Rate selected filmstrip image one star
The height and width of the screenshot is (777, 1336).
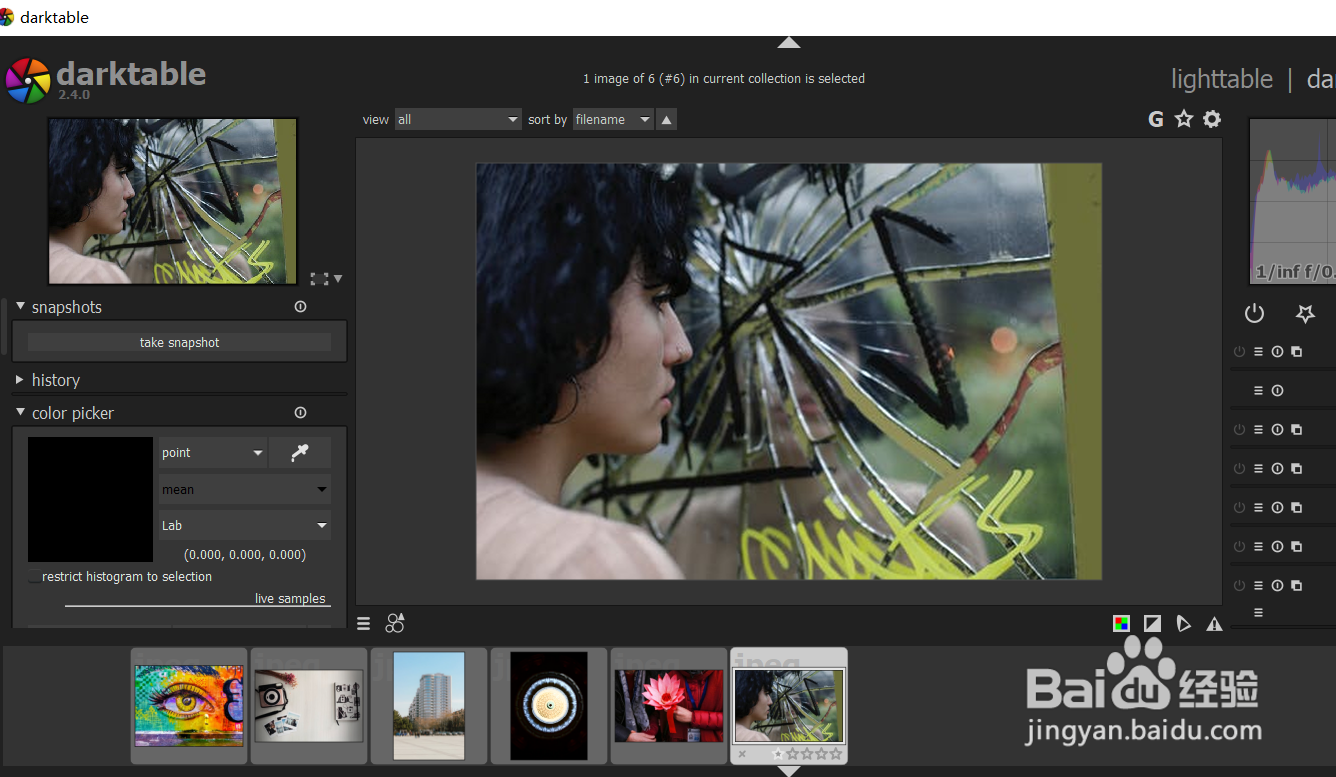[779, 754]
